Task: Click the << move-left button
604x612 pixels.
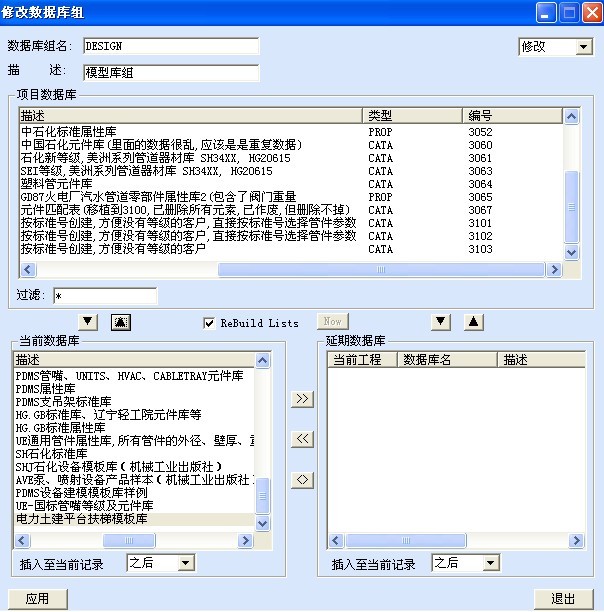Action: (301, 439)
